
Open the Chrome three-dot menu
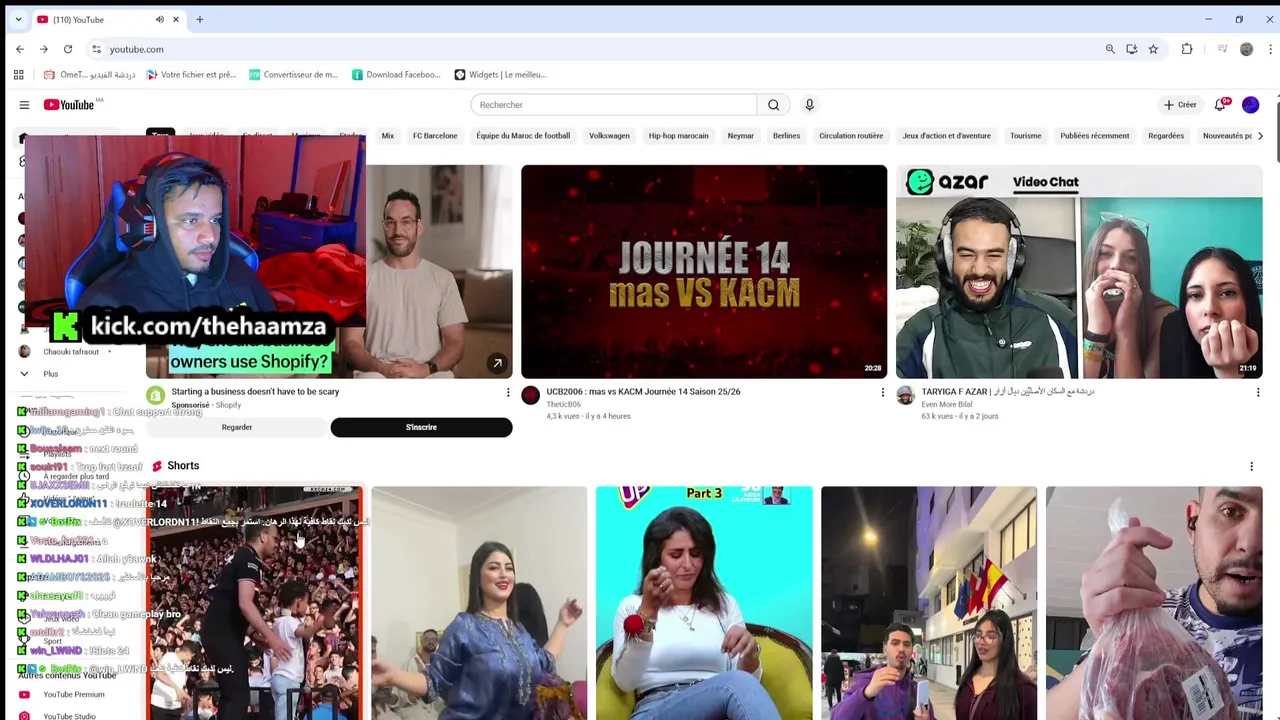pos(1271,49)
